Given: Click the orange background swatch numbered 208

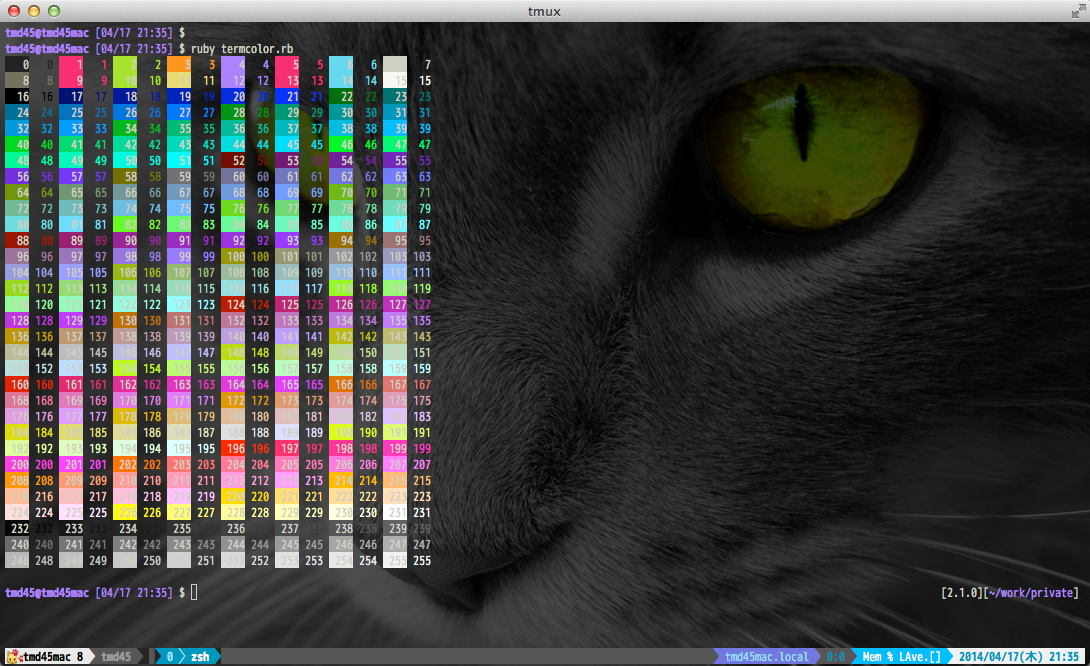Looking at the screenshot, I should tap(17, 480).
